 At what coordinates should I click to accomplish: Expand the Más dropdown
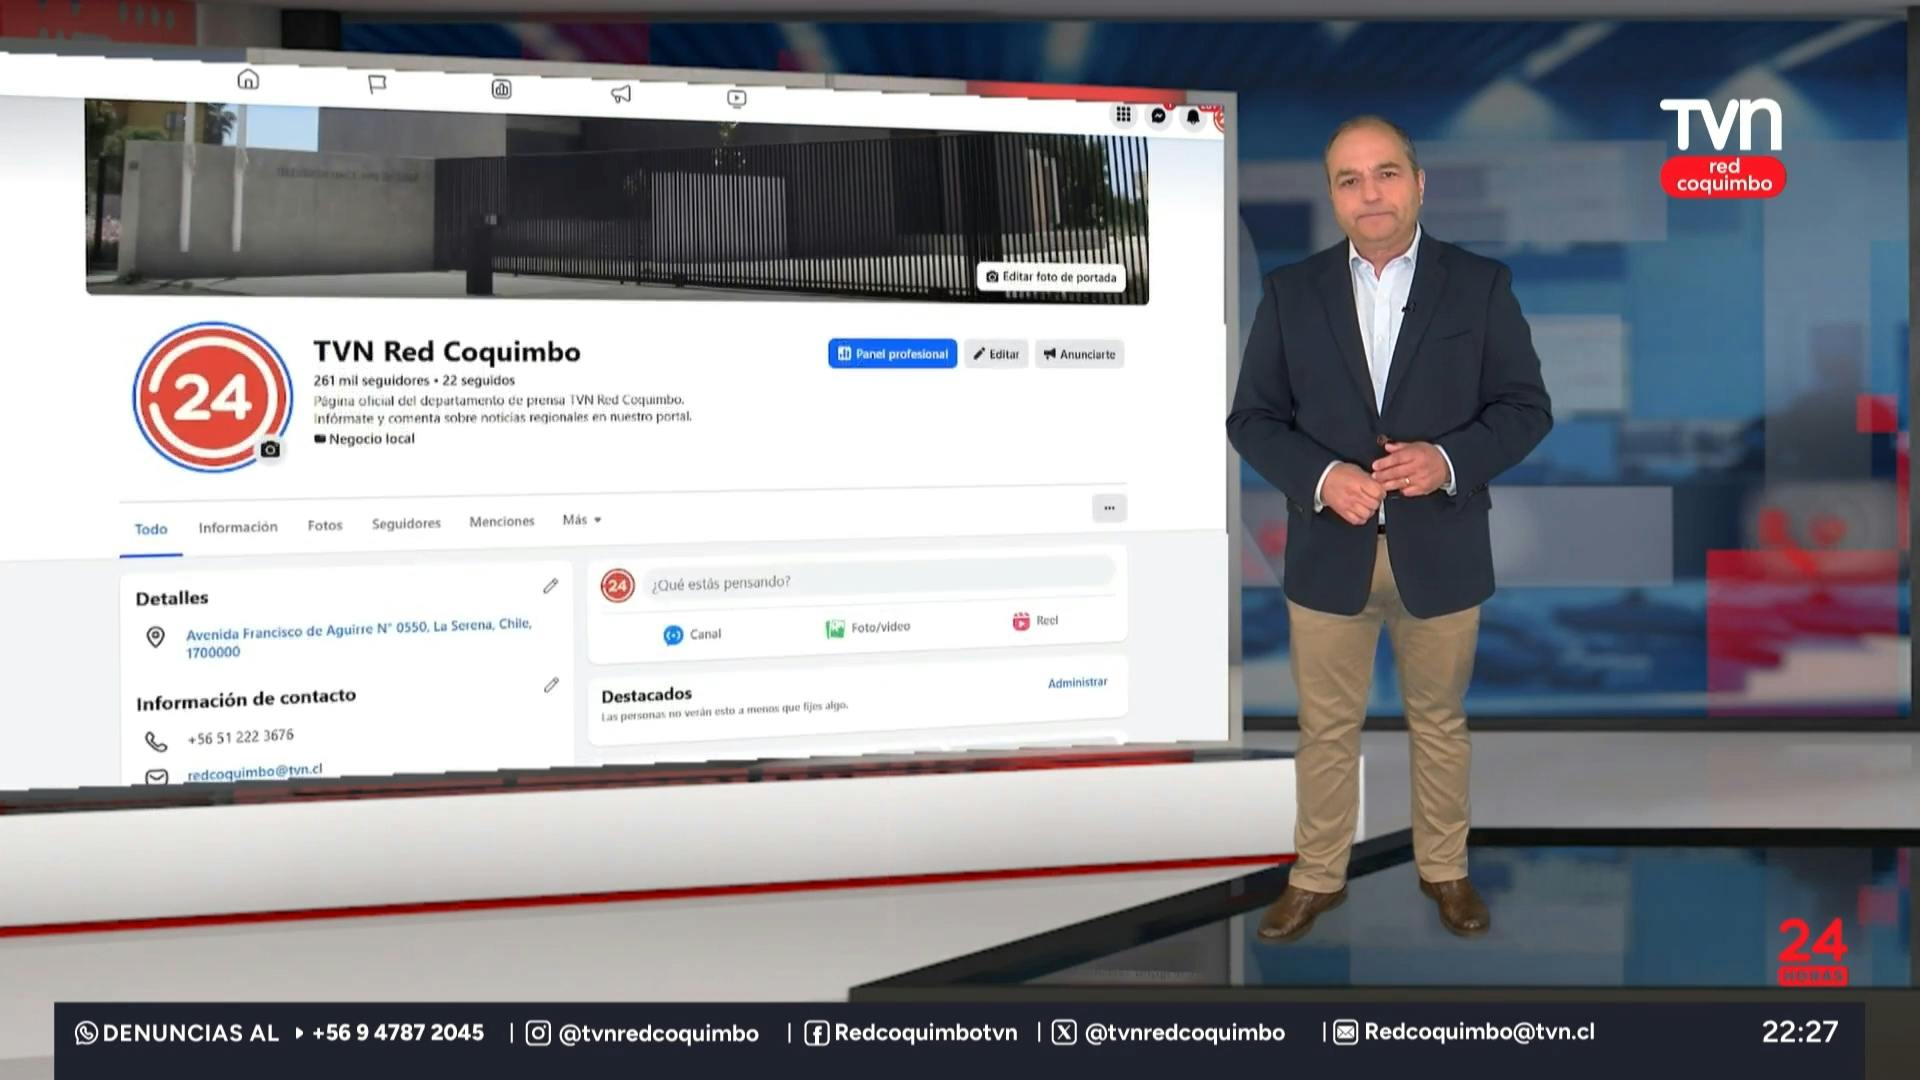[582, 520]
